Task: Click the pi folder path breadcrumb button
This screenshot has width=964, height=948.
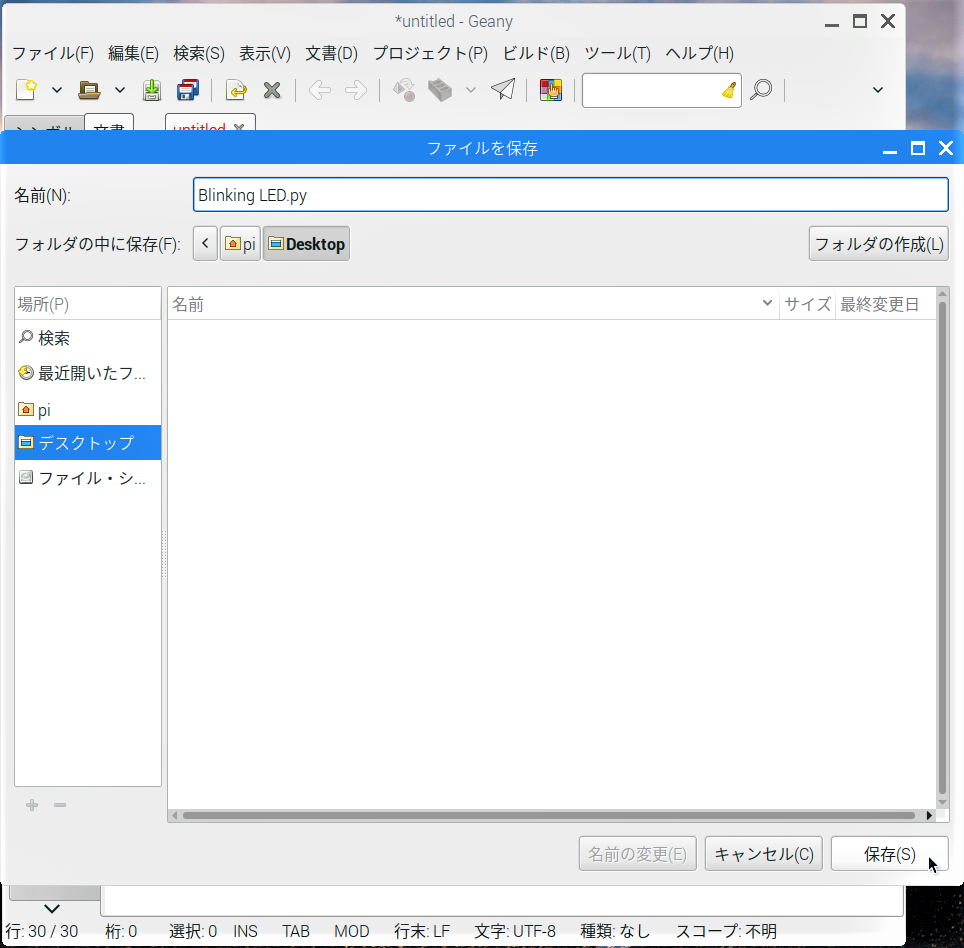Action: point(240,243)
